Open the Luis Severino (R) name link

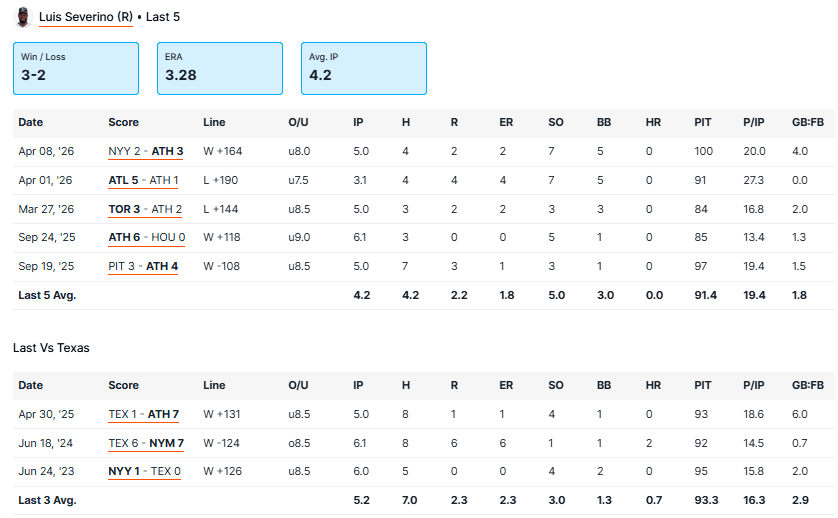(85, 17)
